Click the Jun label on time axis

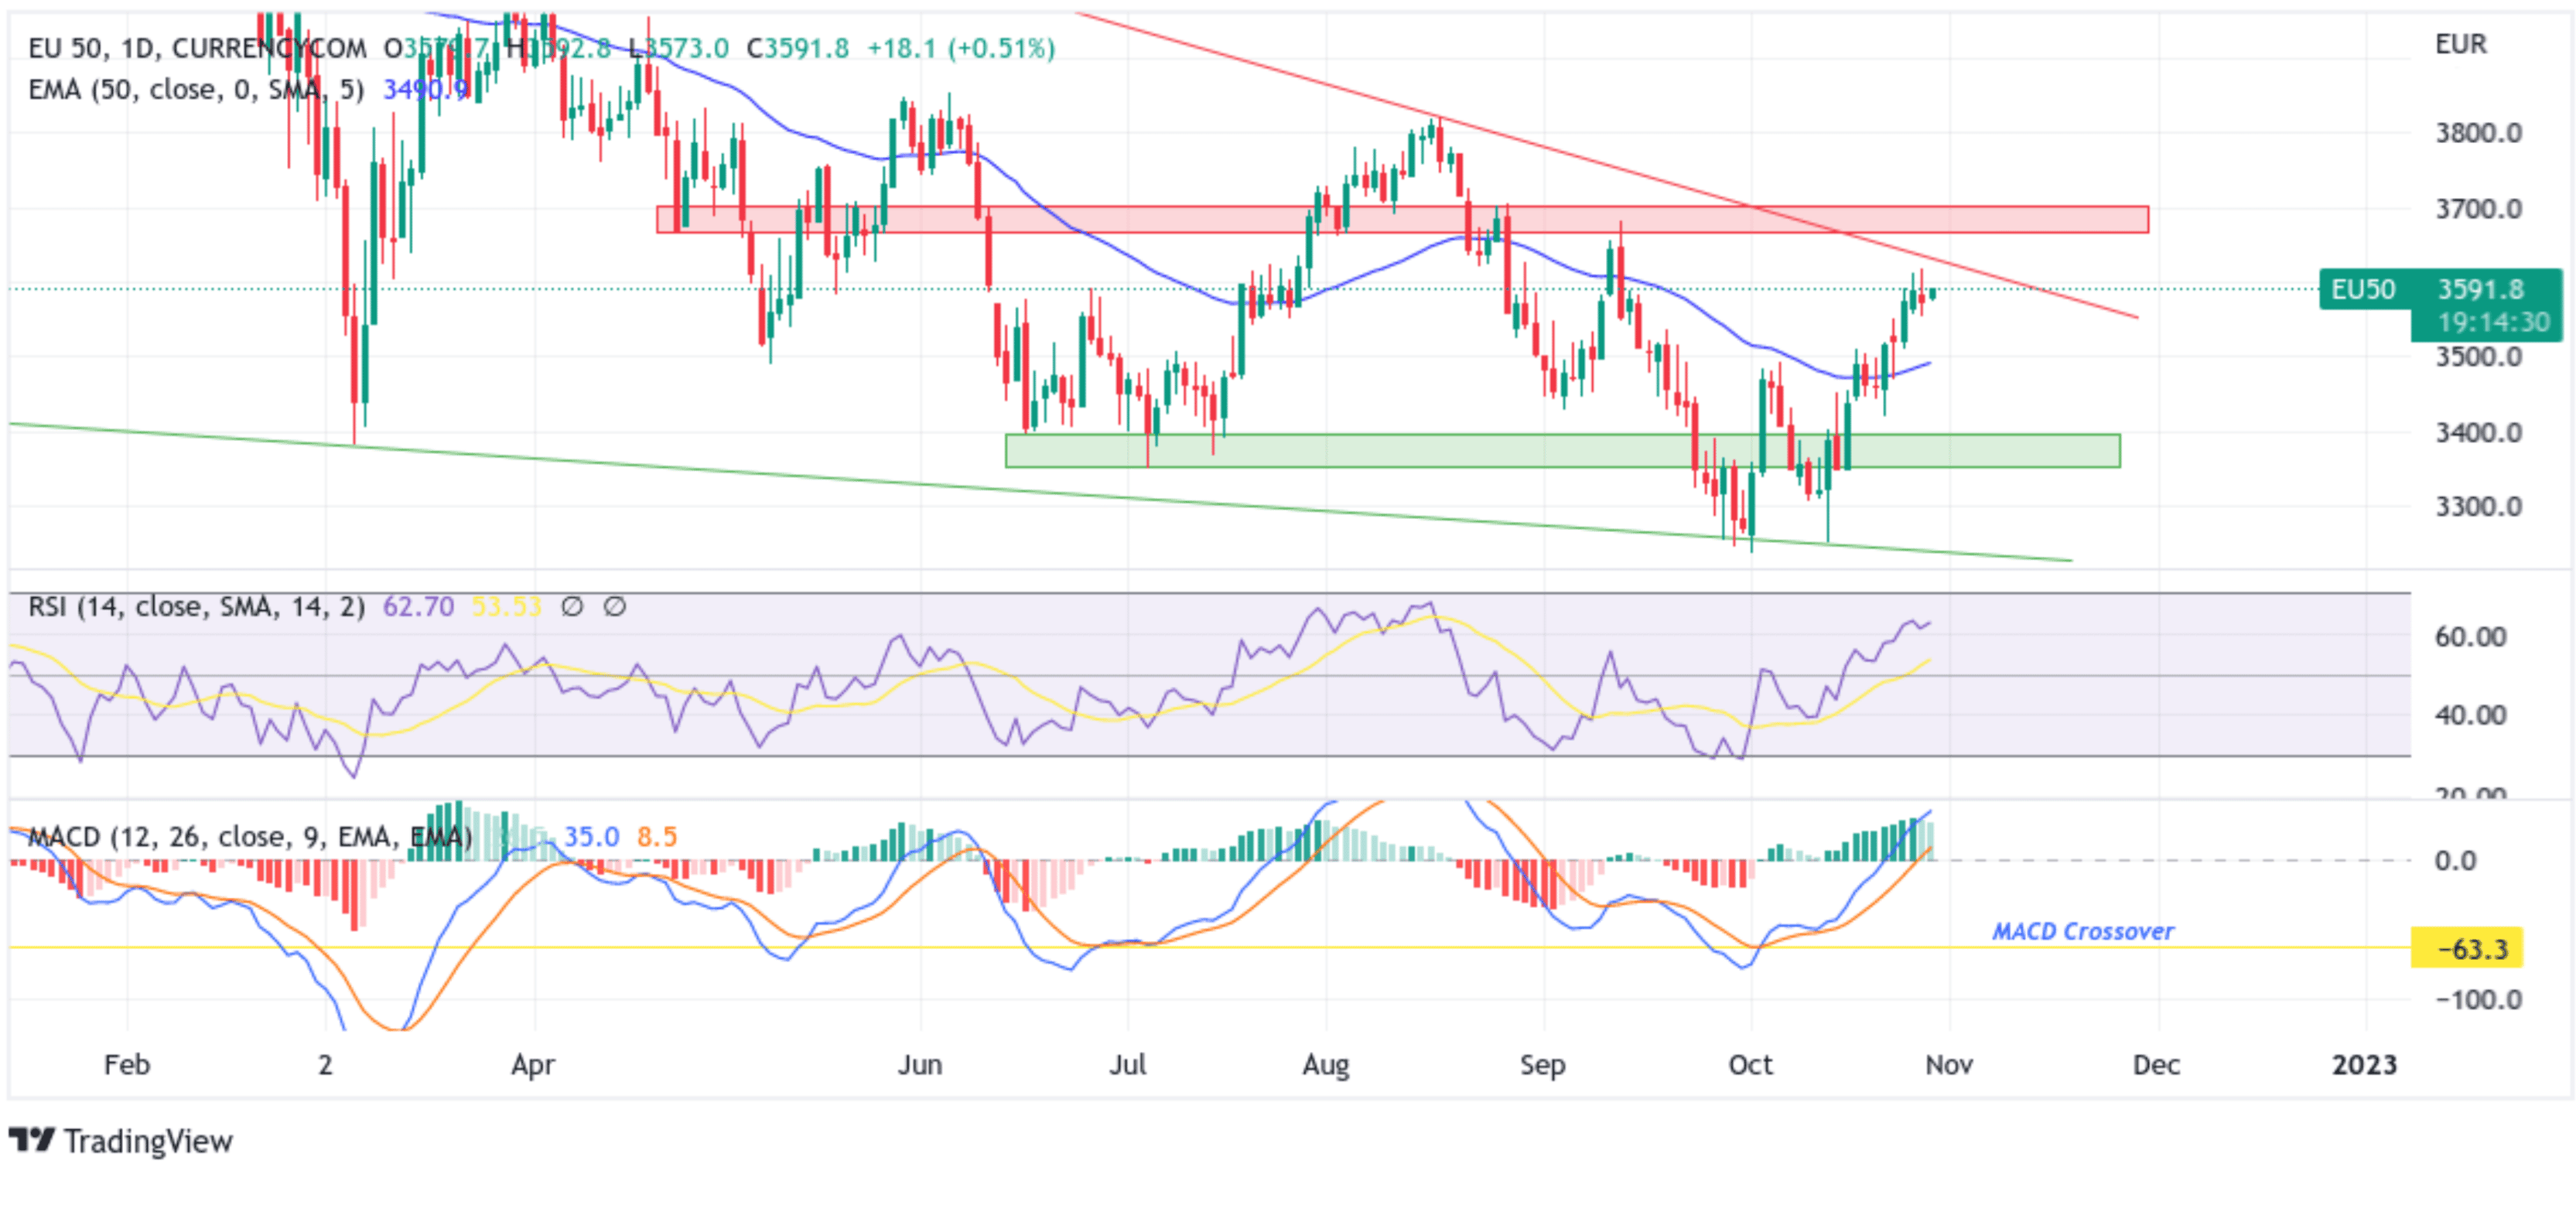920,1065
